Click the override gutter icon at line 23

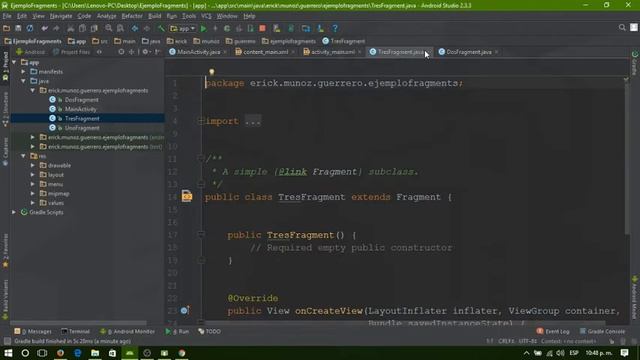pyautogui.click(x=184, y=311)
